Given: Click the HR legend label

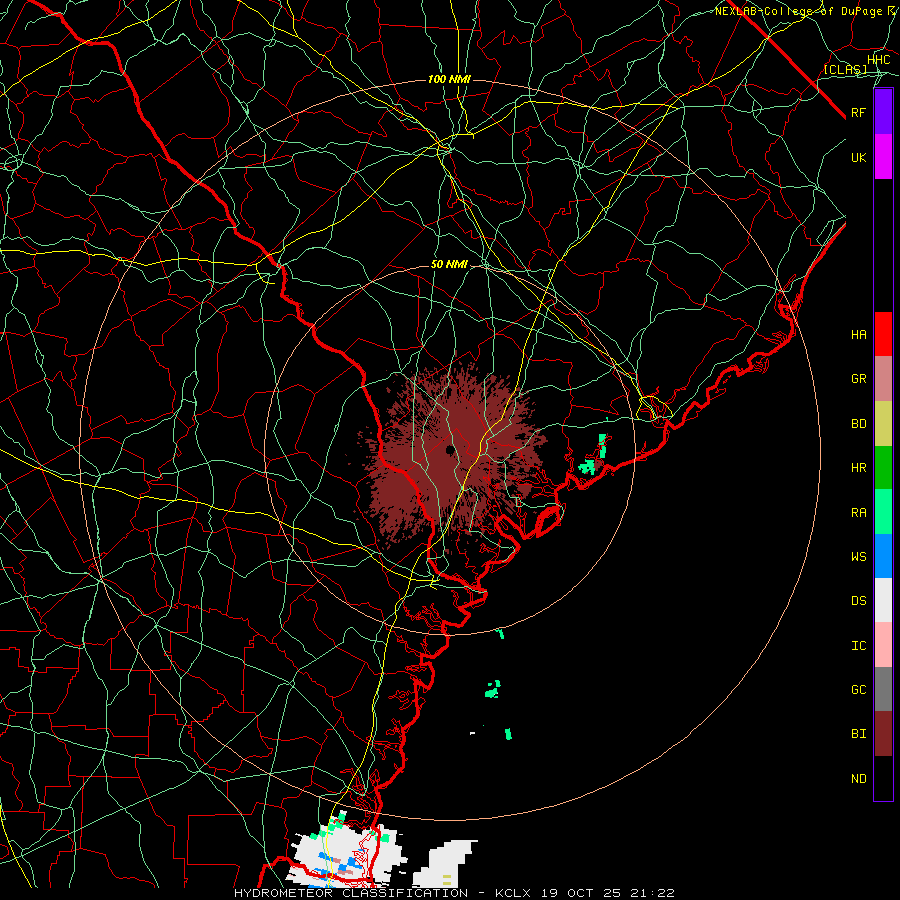Looking at the screenshot, I should tap(858, 468).
